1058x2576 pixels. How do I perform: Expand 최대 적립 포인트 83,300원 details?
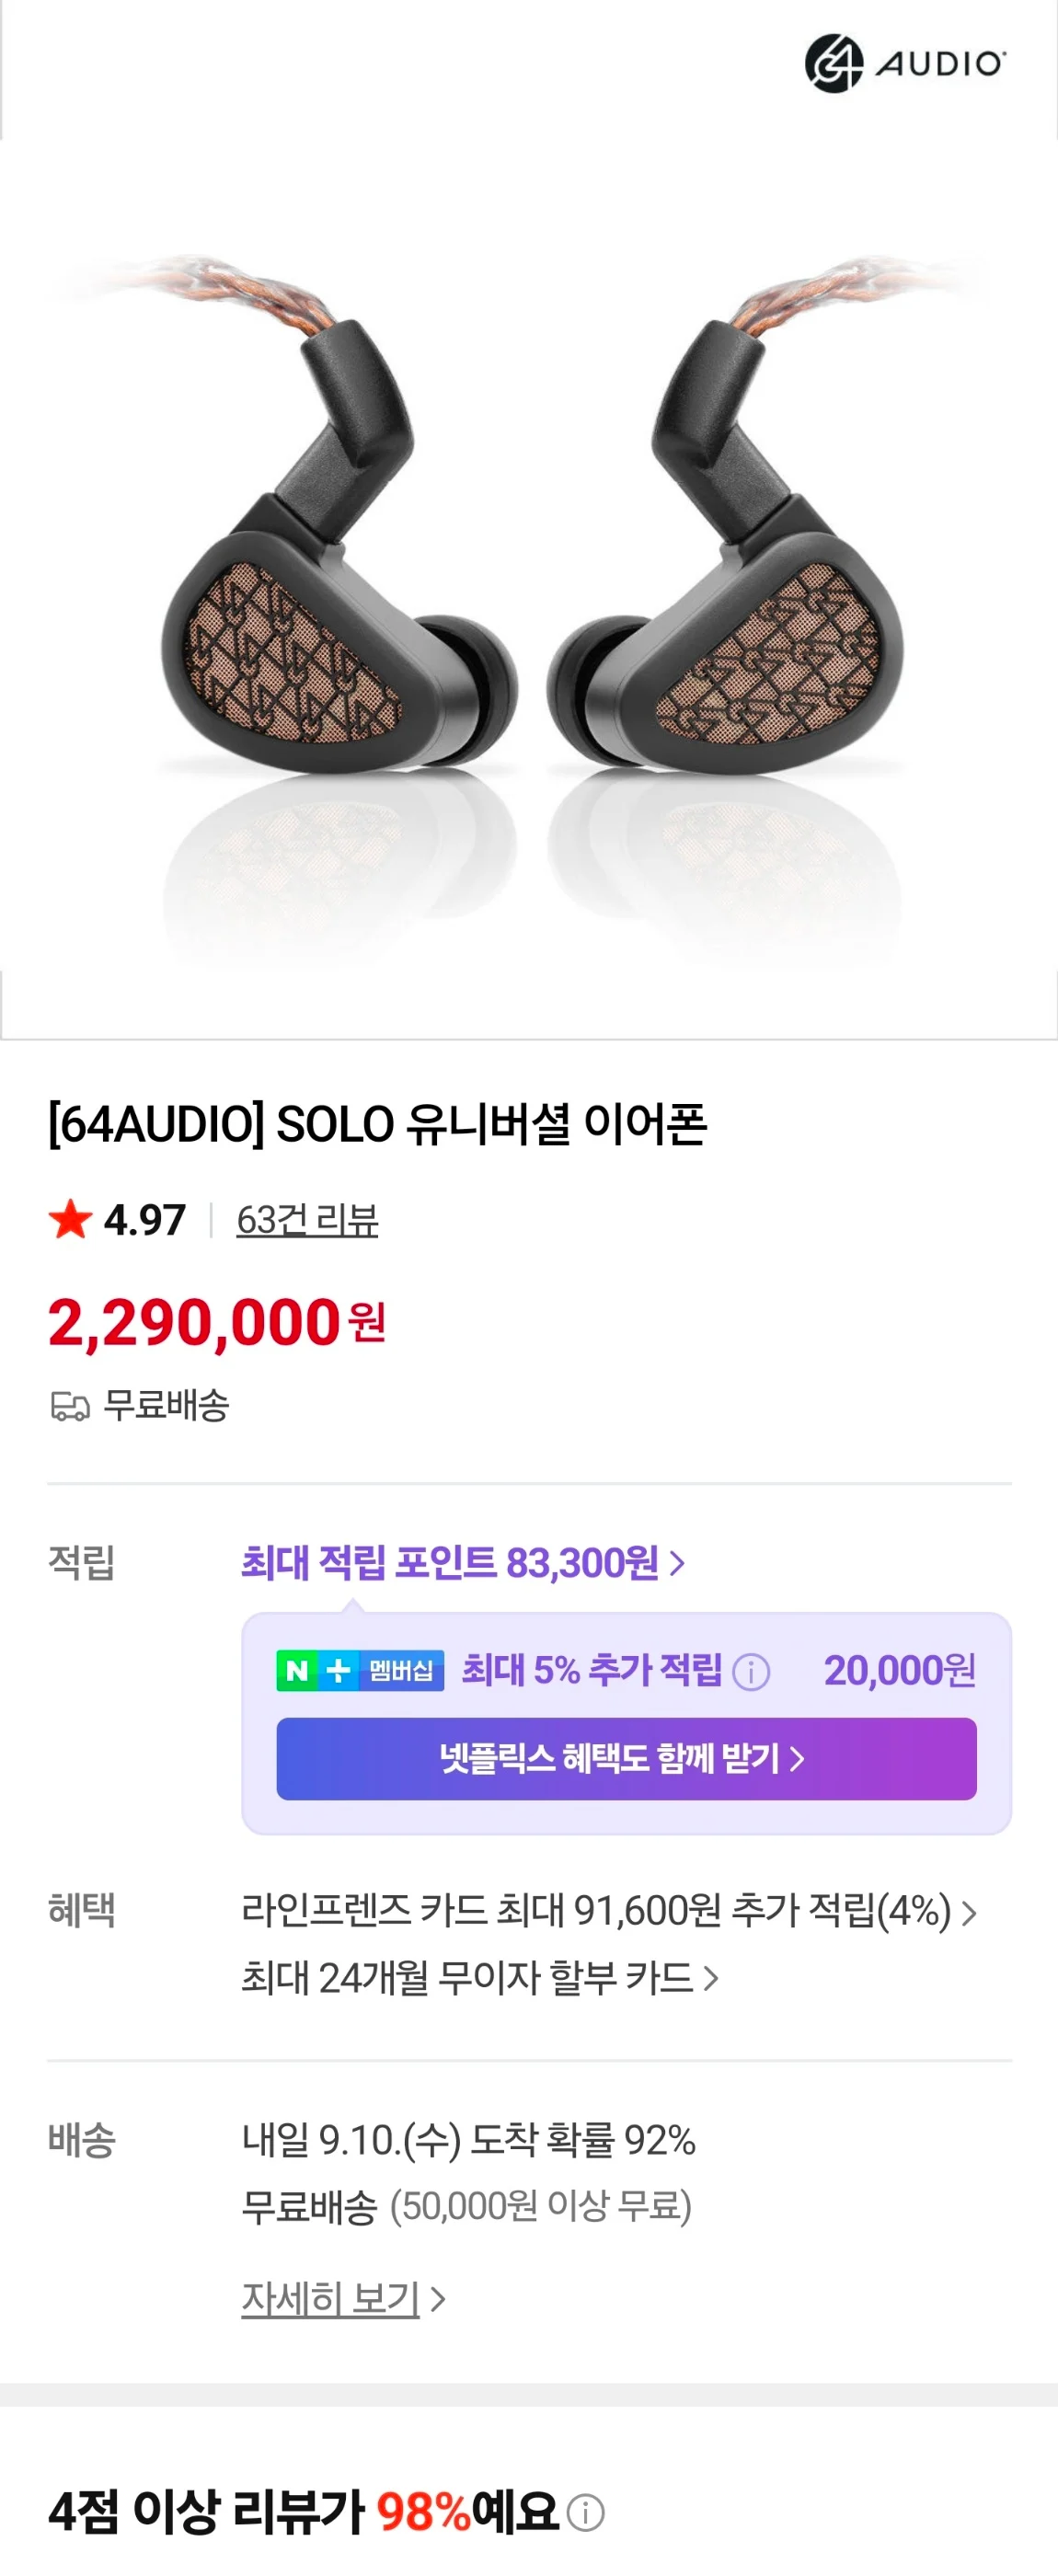[x=462, y=1562]
